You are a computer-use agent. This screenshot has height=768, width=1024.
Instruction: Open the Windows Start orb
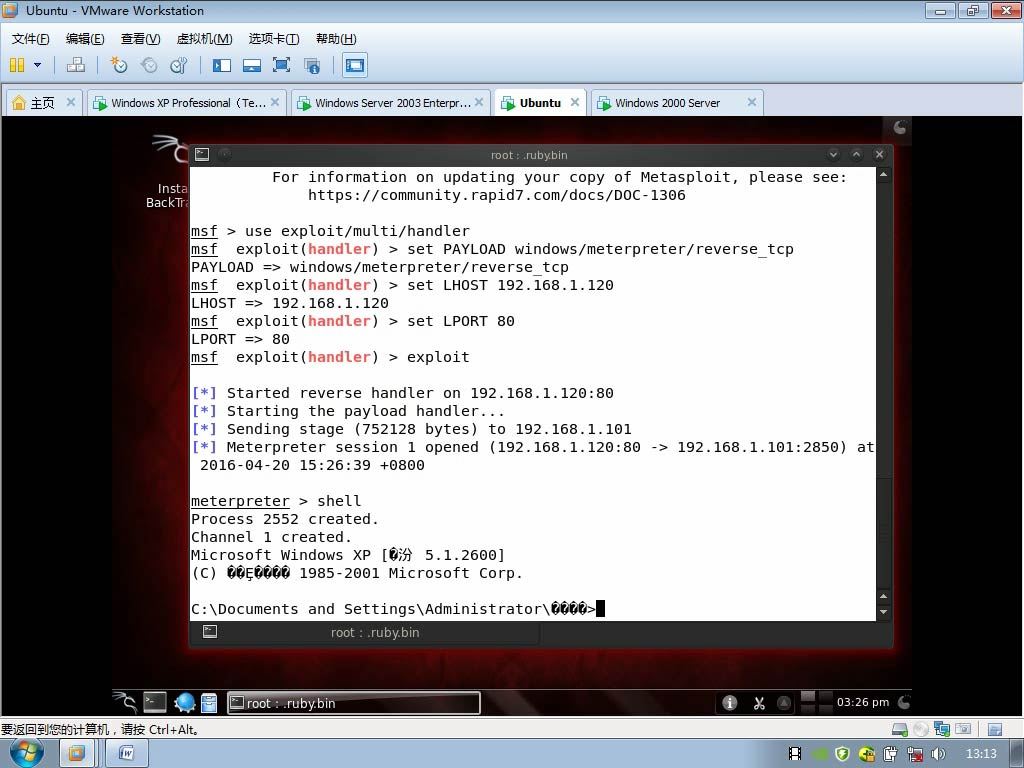pos(26,753)
